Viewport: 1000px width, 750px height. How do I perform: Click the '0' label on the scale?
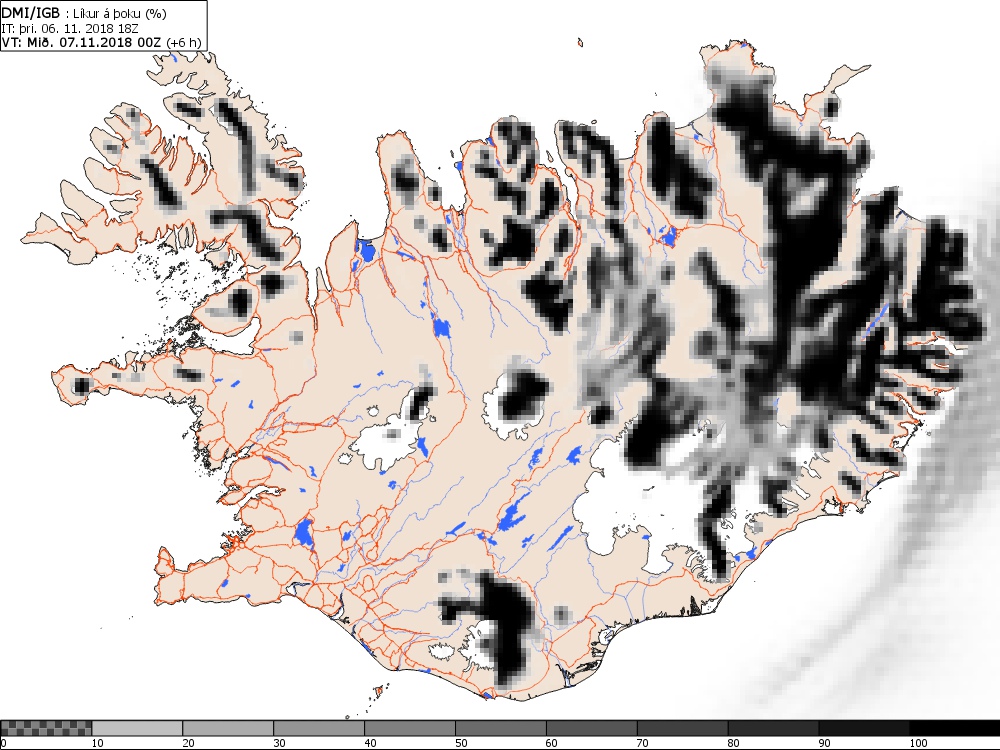(x=4, y=743)
